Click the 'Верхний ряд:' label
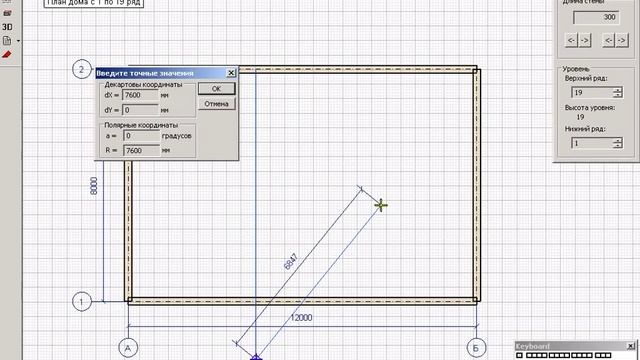Image resolution: width=640 pixels, height=360 pixels. click(x=586, y=78)
